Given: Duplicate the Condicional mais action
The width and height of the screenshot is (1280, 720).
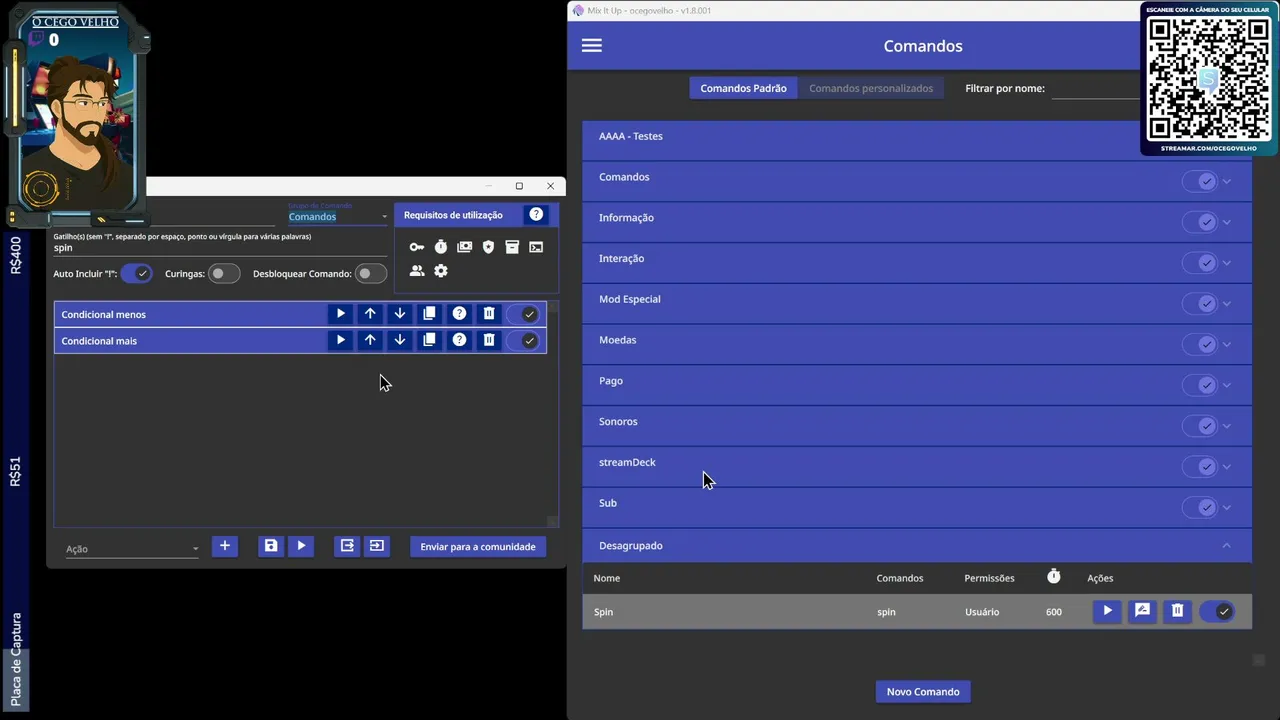Looking at the screenshot, I should click(x=430, y=340).
